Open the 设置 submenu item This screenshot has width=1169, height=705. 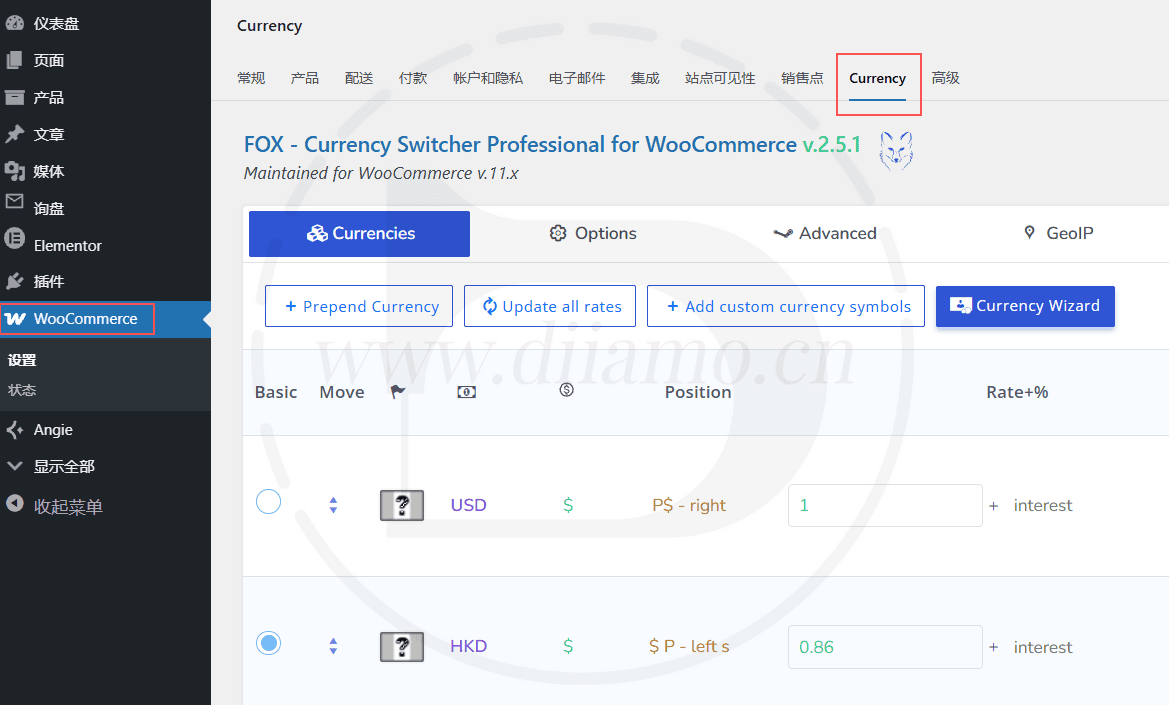(22, 361)
